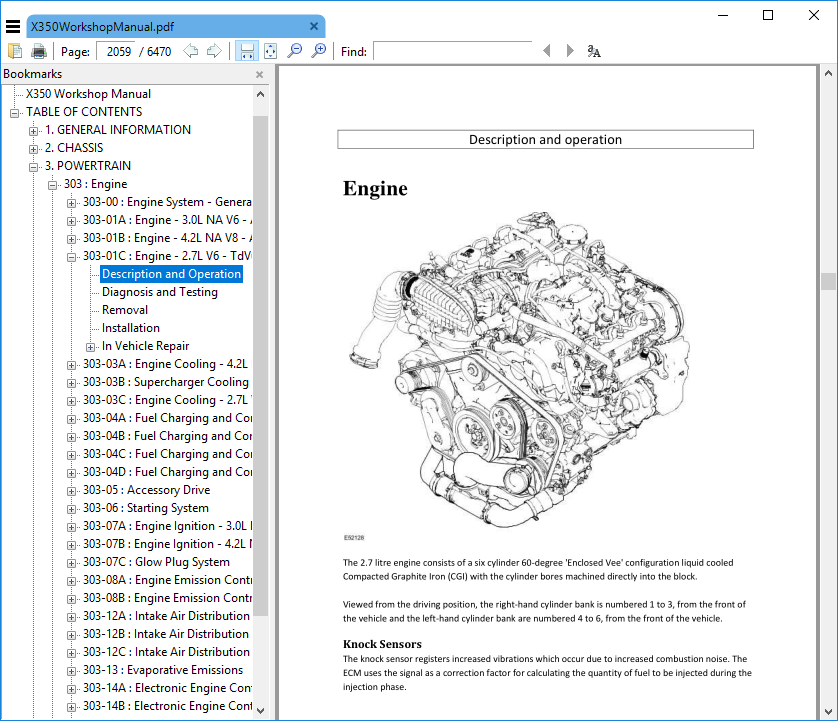
Task: Find next match arrow
Action: (570, 51)
